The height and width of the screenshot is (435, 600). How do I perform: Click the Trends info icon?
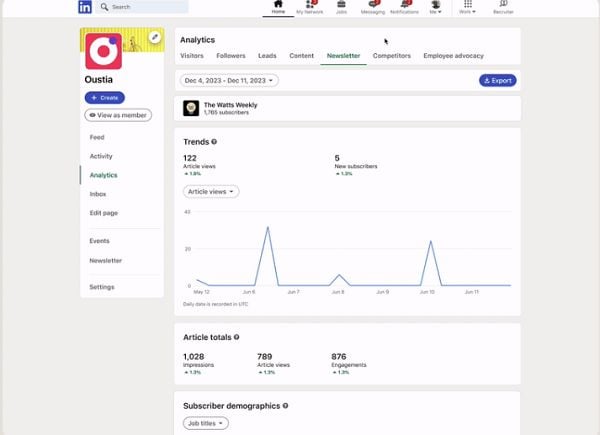(x=214, y=142)
